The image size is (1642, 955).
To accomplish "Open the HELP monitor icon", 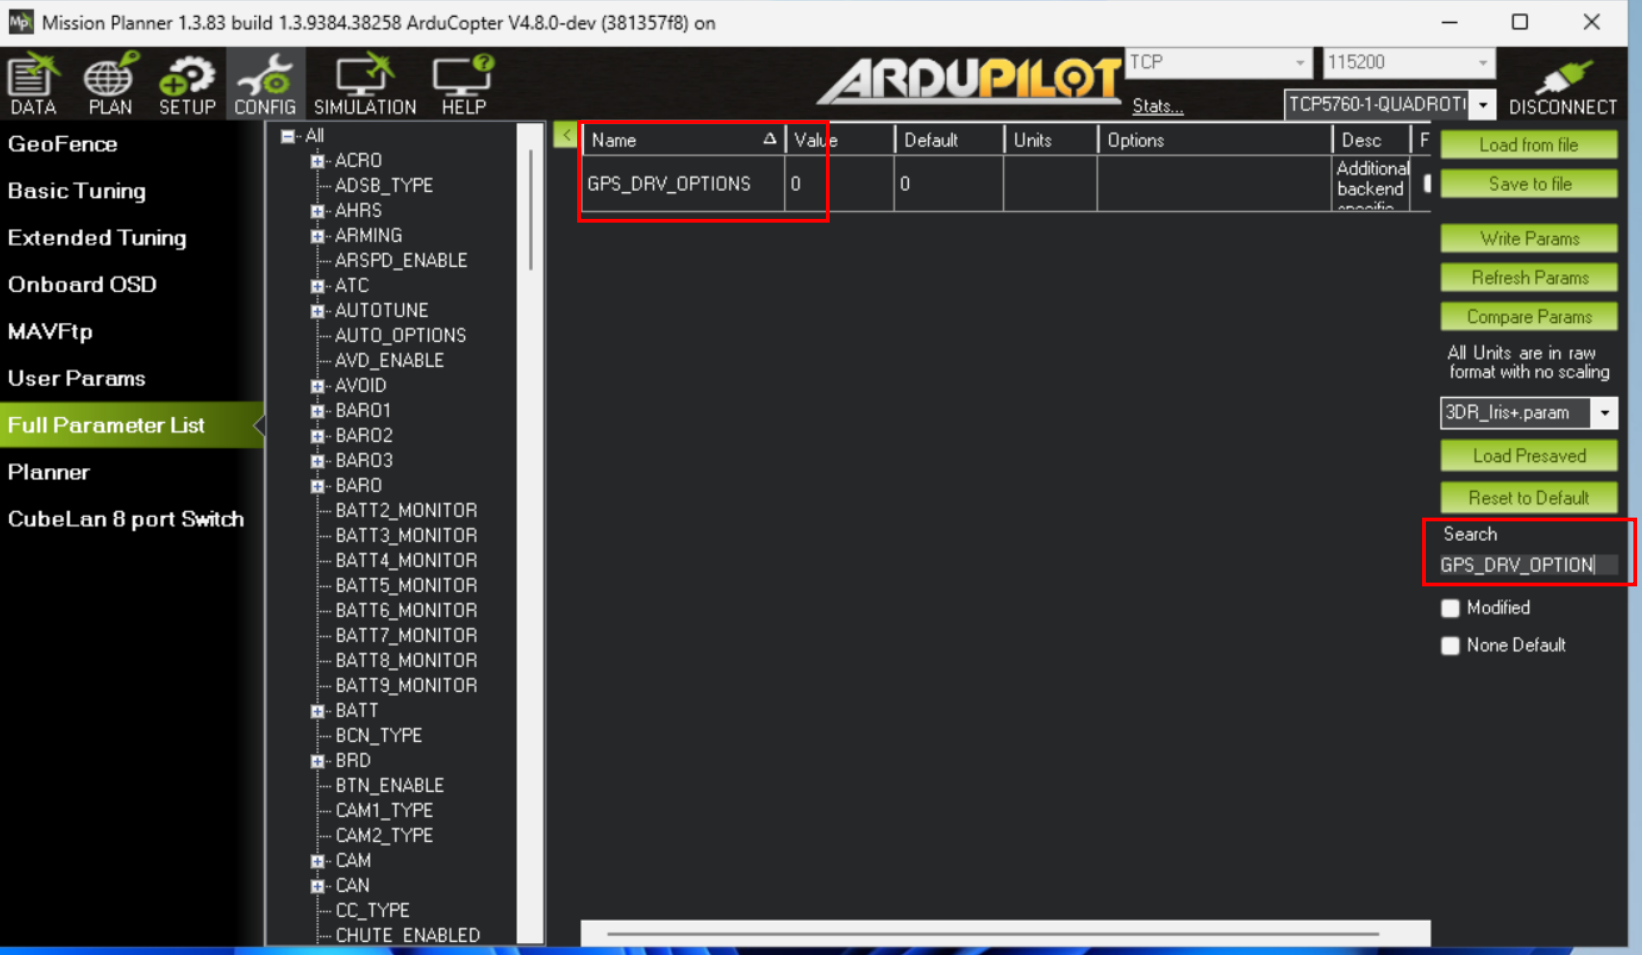I will point(464,84).
